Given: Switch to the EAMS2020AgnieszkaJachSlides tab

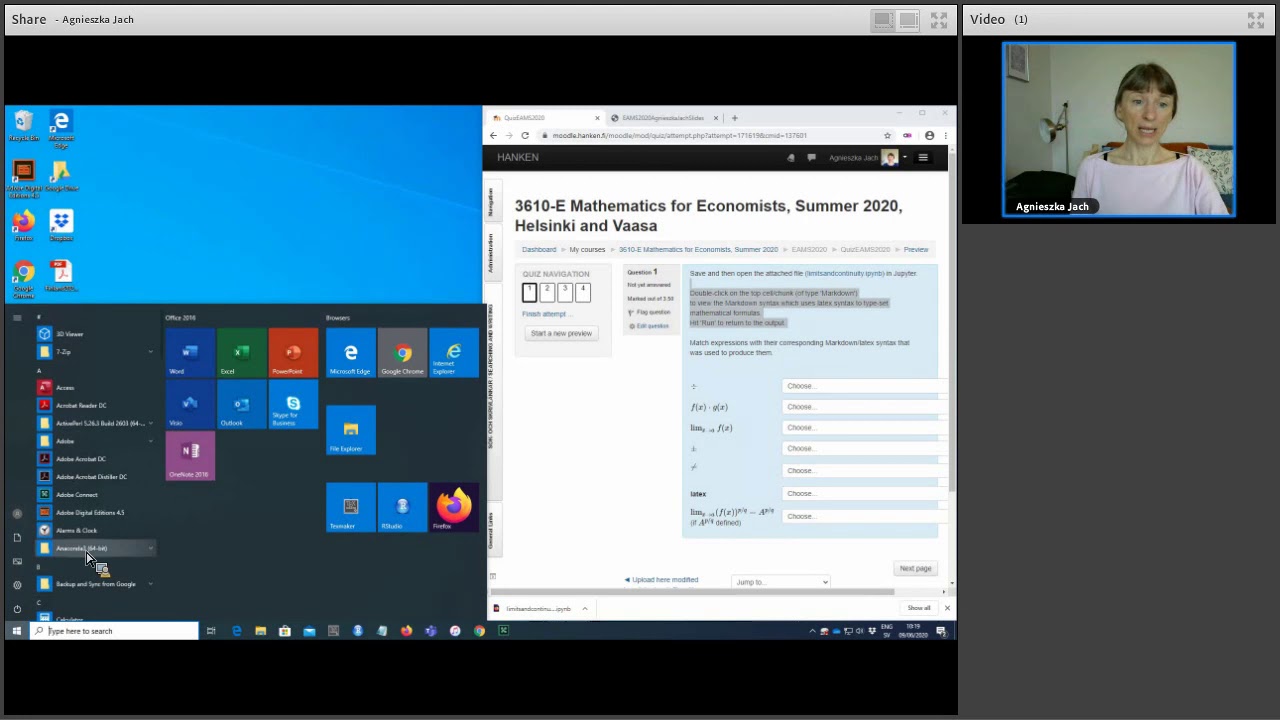Looking at the screenshot, I should point(662,118).
